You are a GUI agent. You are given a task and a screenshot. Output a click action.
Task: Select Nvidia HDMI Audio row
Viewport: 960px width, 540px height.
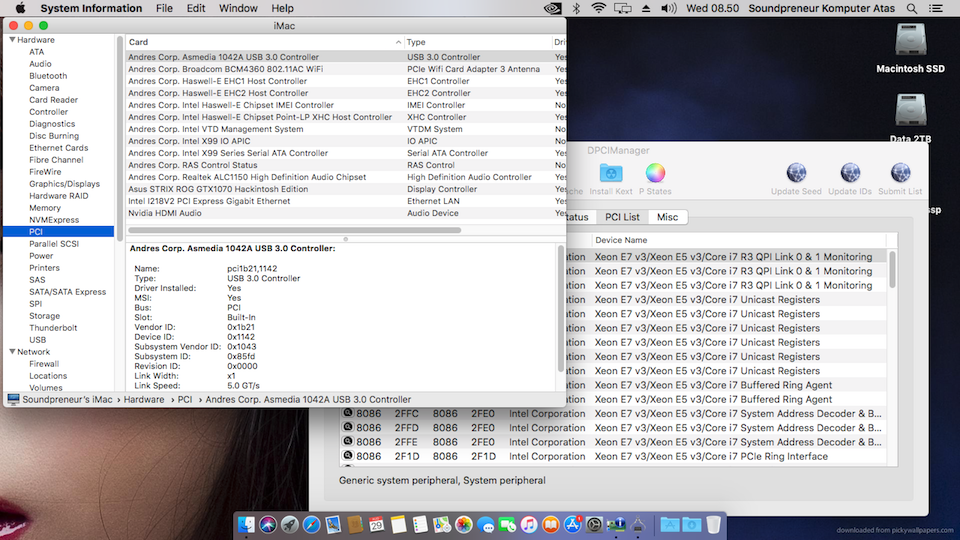[x=346, y=213]
